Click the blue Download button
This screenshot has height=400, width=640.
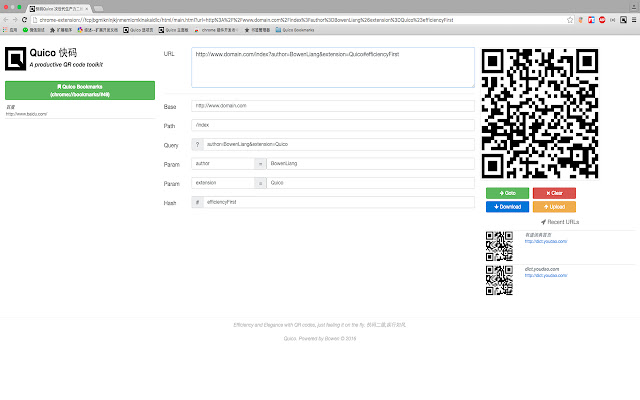tap(507, 207)
